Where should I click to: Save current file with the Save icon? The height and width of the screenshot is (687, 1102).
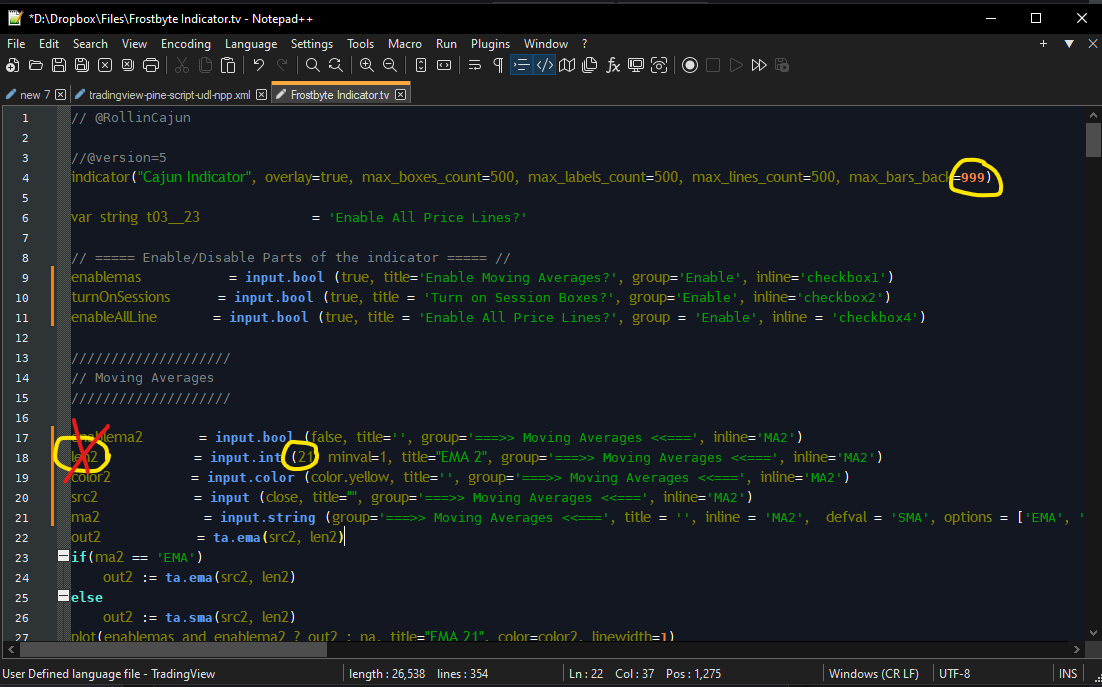(59, 65)
